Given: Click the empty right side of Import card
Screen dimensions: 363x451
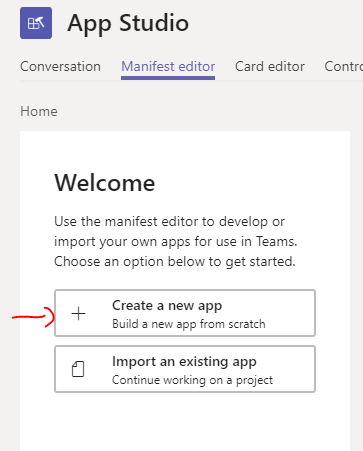Looking at the screenshot, I should click(295, 369).
